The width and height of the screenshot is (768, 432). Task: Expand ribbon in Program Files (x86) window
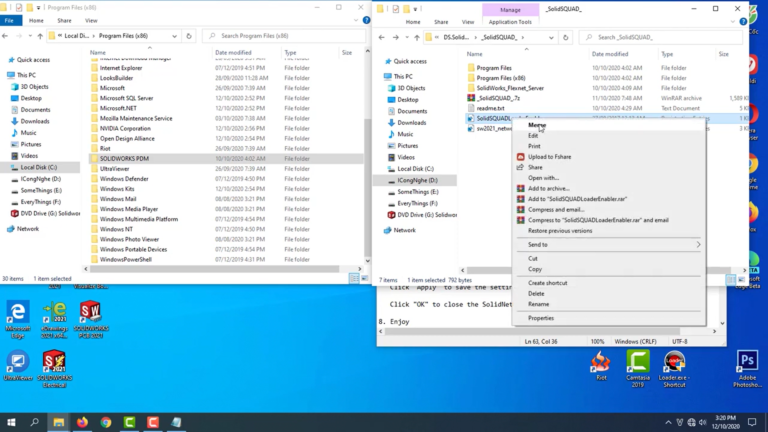pyautogui.click(x=356, y=21)
